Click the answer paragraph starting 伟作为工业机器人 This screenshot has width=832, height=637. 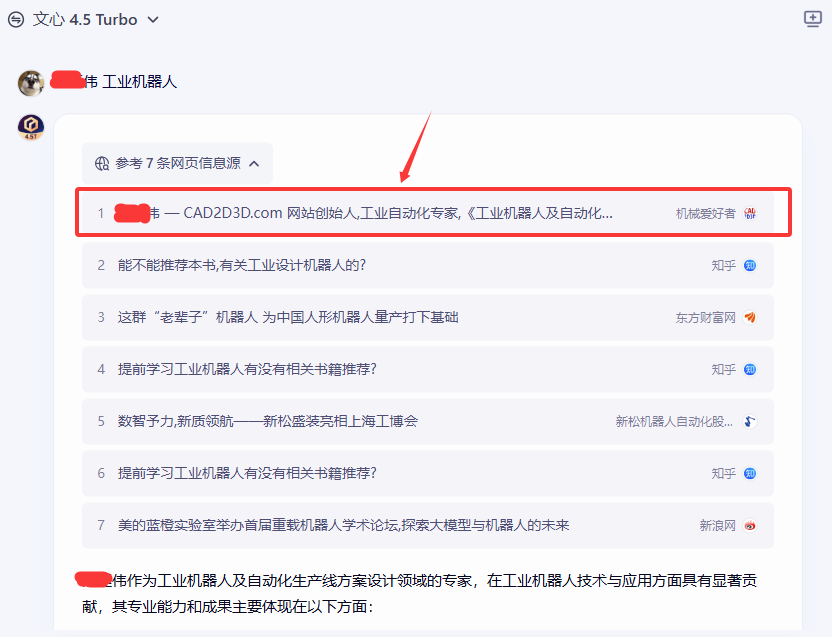[419, 593]
